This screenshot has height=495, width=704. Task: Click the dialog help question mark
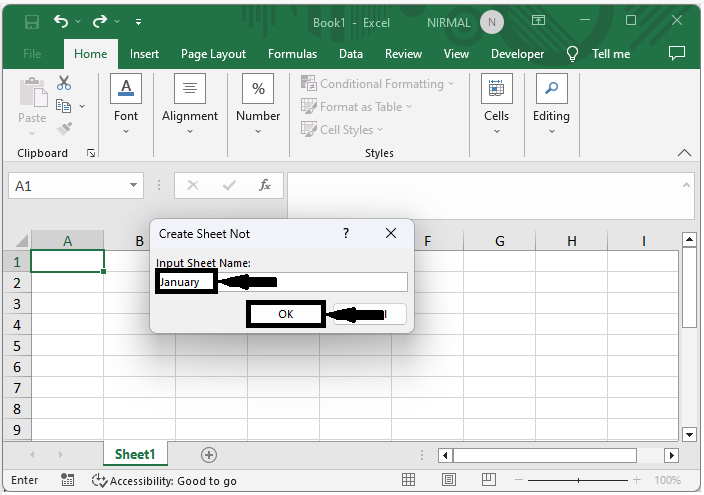coord(346,233)
